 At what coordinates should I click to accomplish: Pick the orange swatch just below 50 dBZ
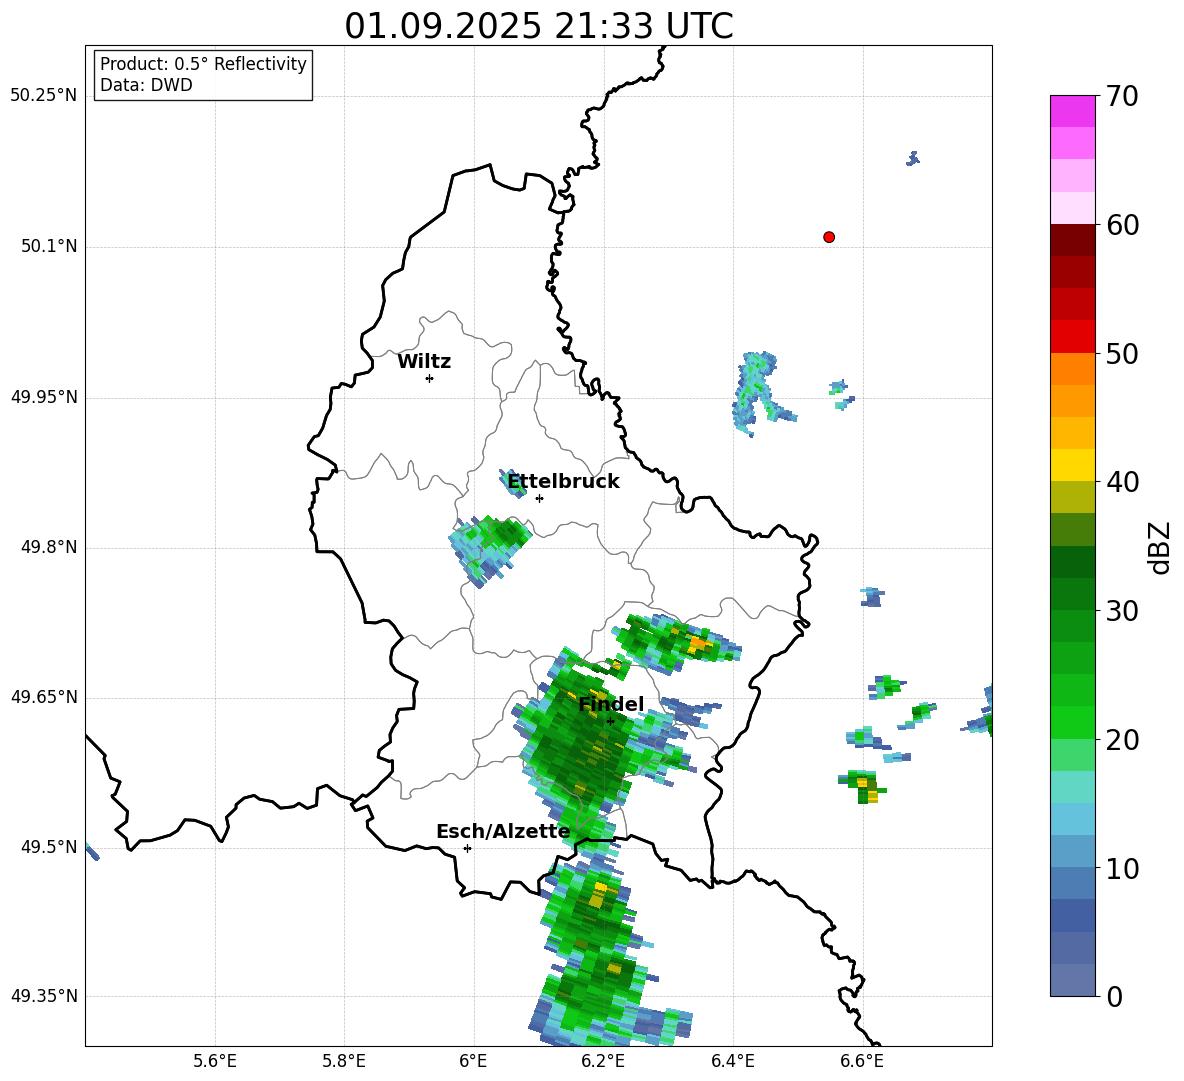(x=1072, y=369)
